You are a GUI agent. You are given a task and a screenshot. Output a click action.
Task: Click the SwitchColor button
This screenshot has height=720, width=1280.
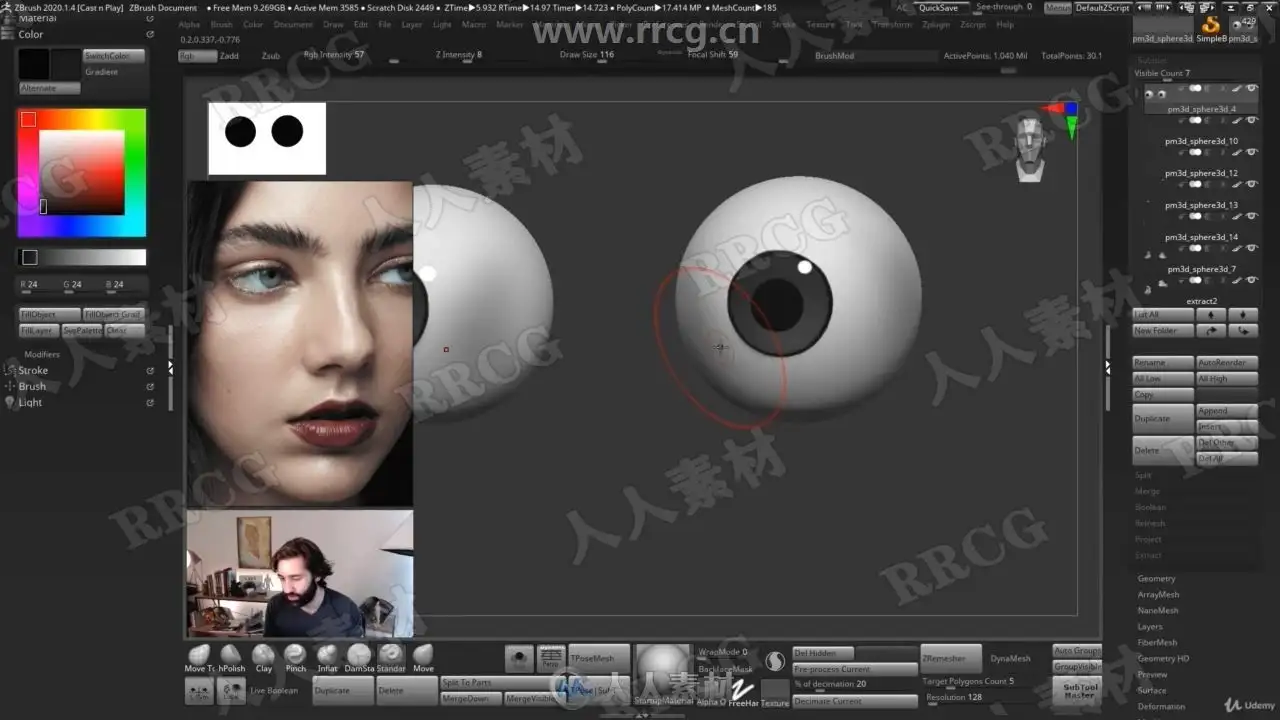pyautogui.click(x=113, y=56)
